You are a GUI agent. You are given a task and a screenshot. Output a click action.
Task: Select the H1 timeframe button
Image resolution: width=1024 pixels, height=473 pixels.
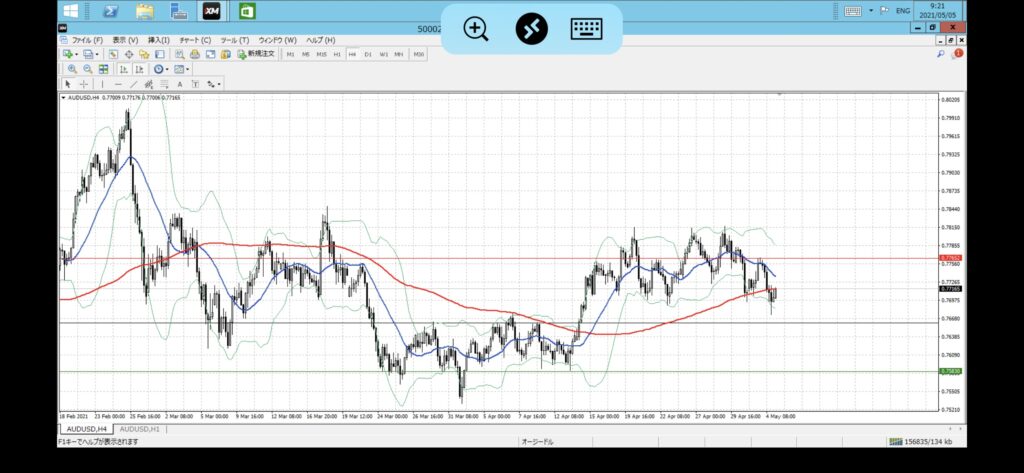click(x=337, y=54)
